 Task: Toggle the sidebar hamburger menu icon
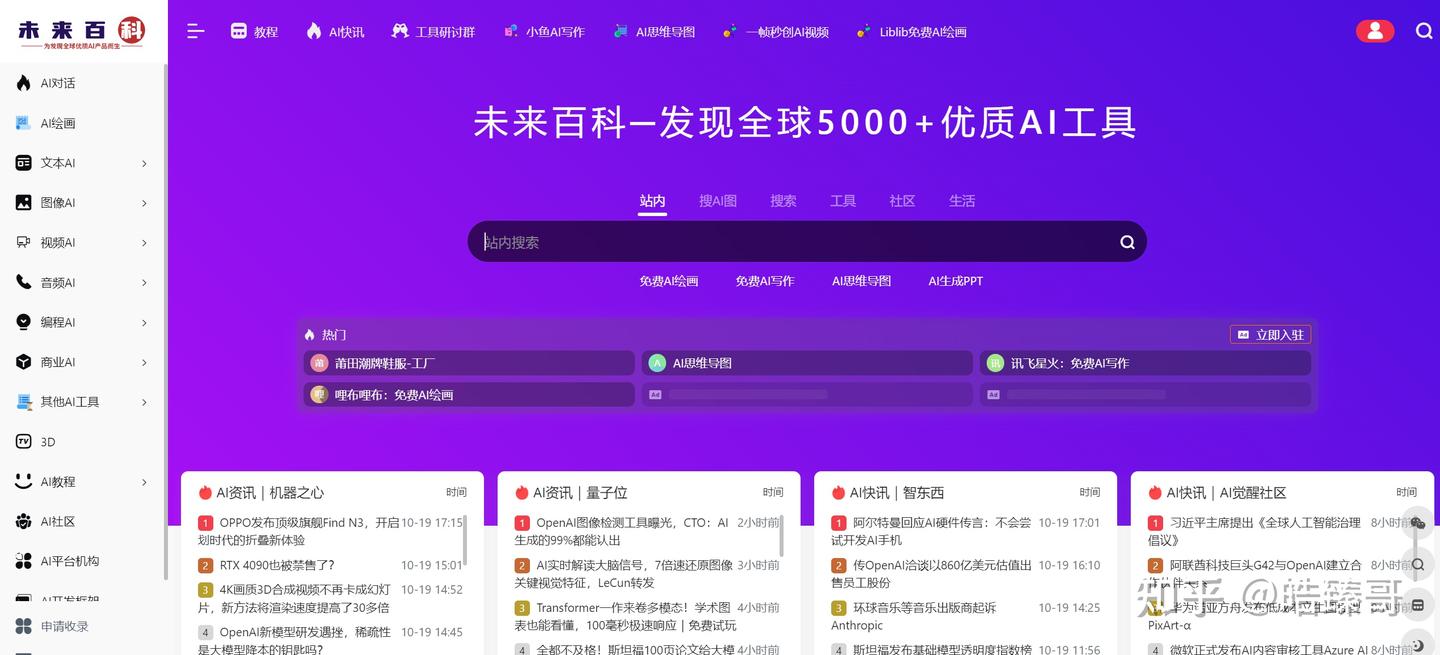[196, 31]
